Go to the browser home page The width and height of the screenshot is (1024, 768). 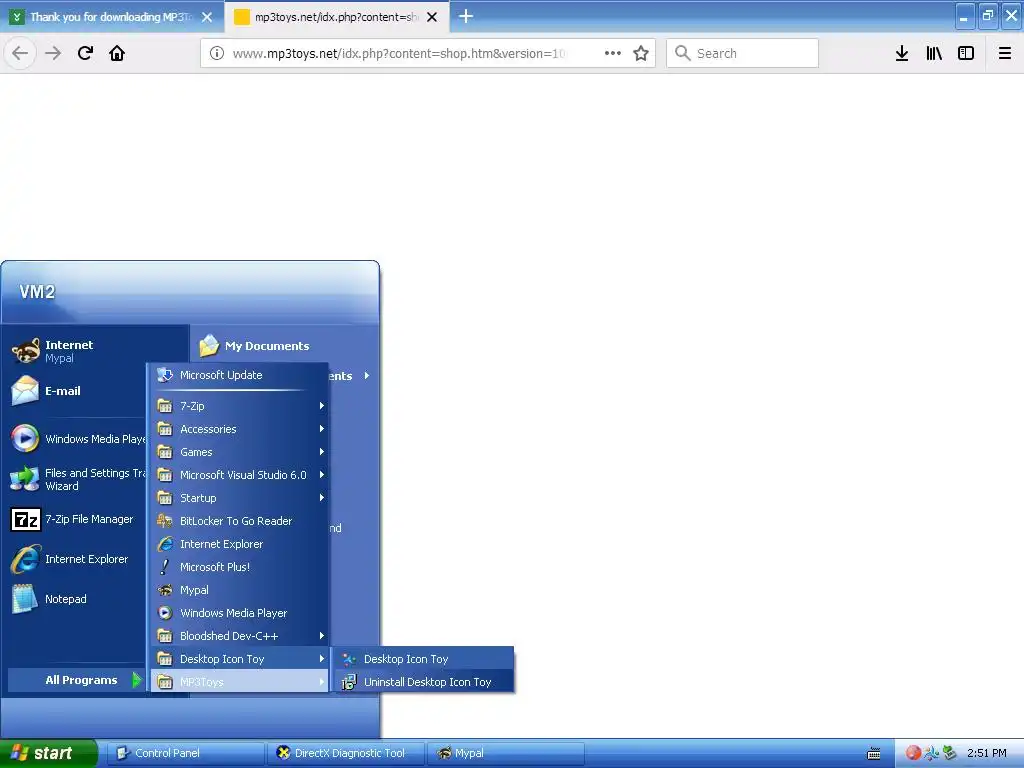[117, 53]
